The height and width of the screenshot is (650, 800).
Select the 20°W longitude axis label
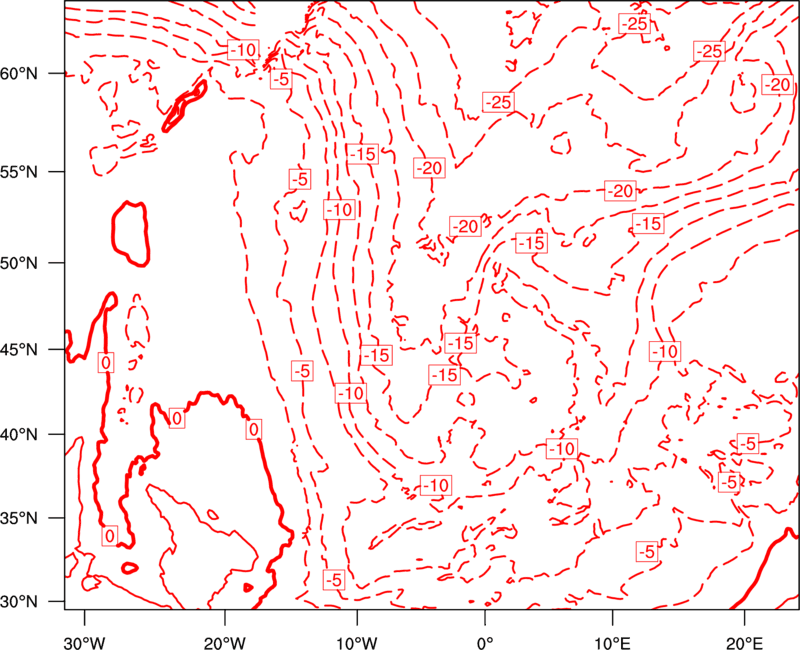tap(225, 643)
